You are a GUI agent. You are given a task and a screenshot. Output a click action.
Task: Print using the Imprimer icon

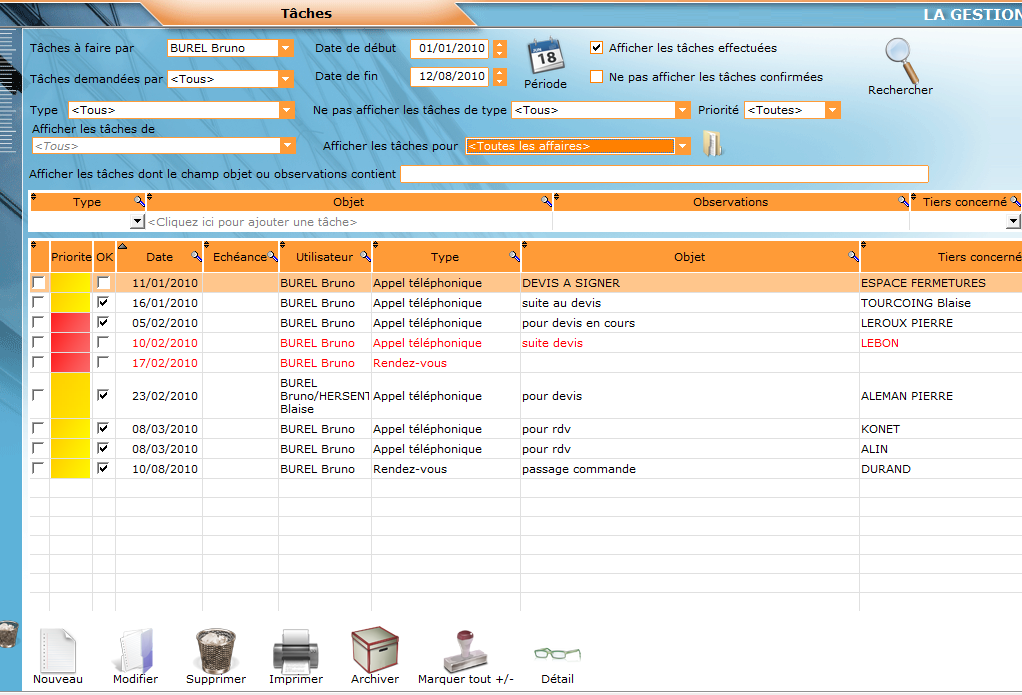tap(295, 650)
